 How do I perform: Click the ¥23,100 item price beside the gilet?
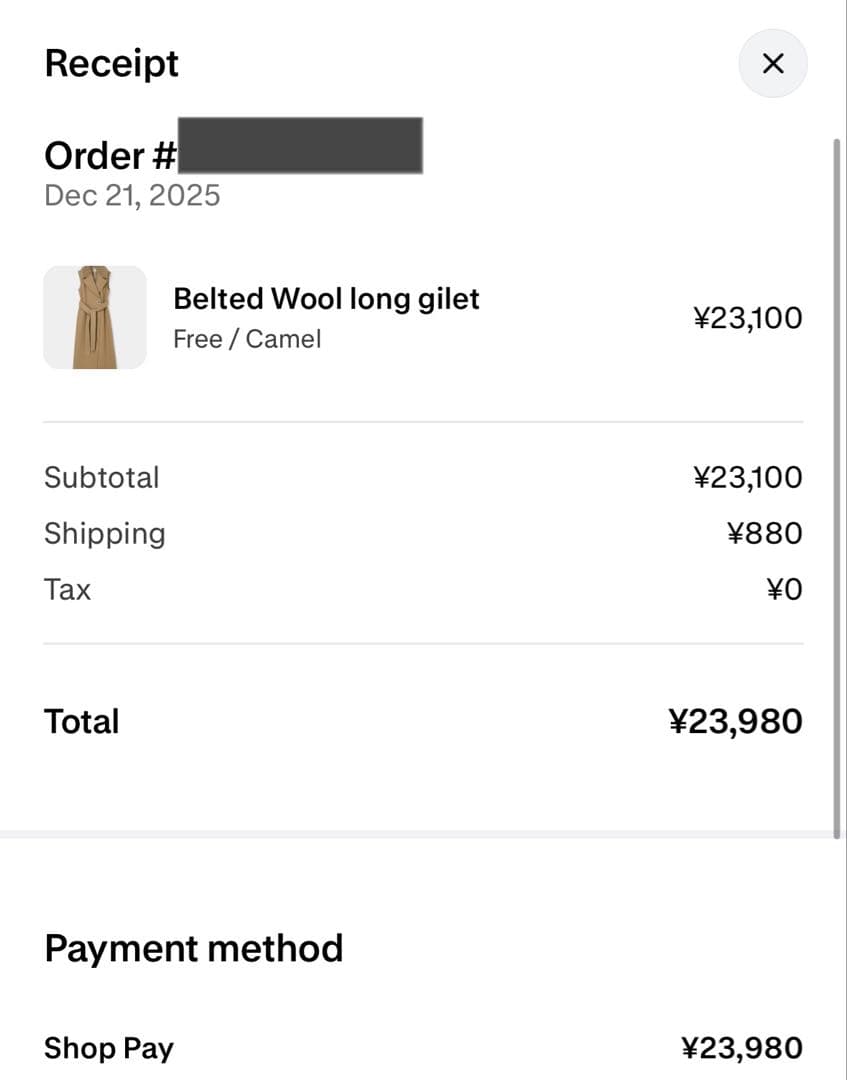pyautogui.click(x=747, y=318)
